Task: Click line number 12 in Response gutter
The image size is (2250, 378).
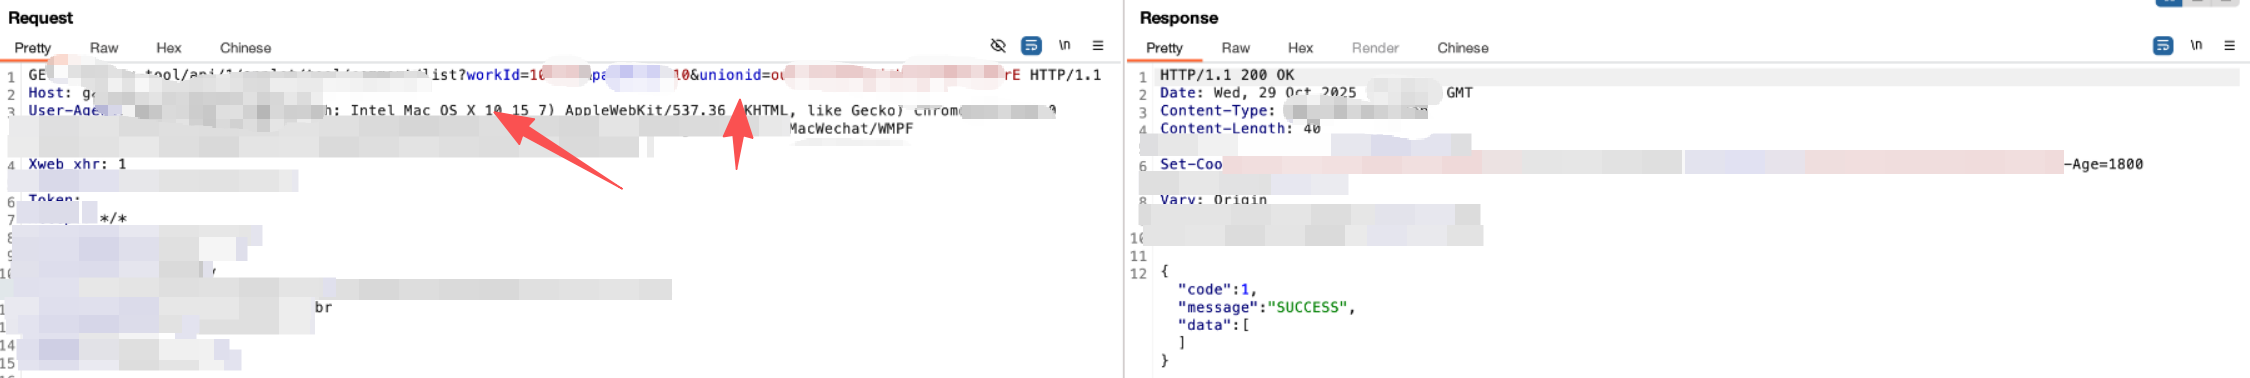Action: [x=1138, y=274]
